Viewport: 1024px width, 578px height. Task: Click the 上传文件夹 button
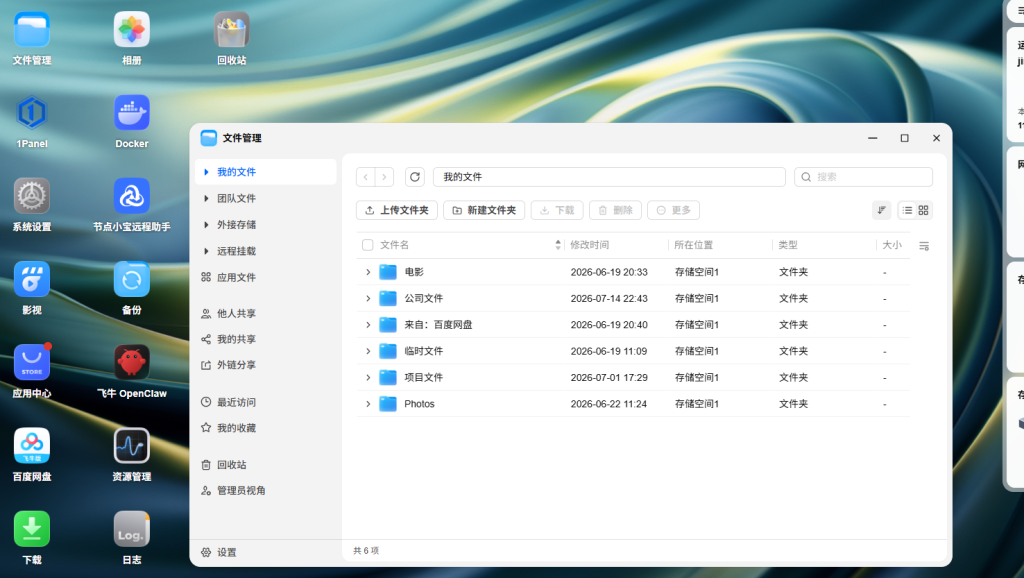tap(397, 210)
